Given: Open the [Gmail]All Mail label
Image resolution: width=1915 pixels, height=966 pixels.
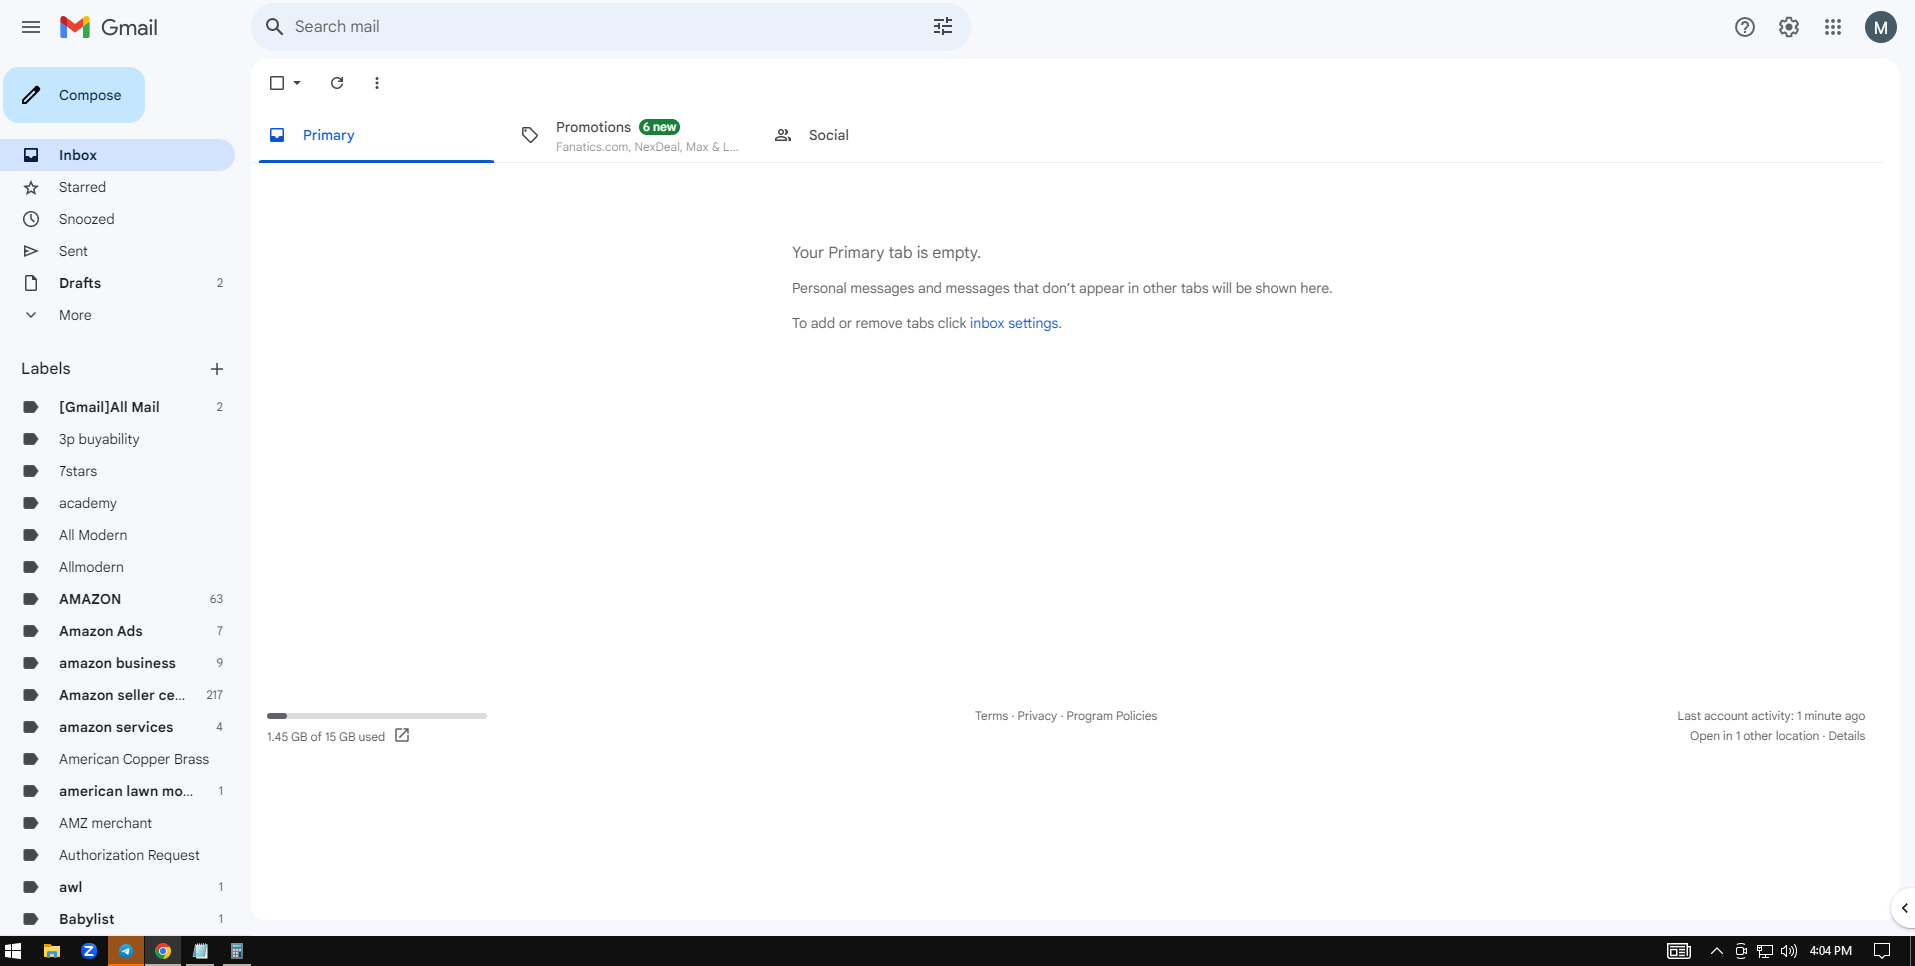Looking at the screenshot, I should click(117, 407).
